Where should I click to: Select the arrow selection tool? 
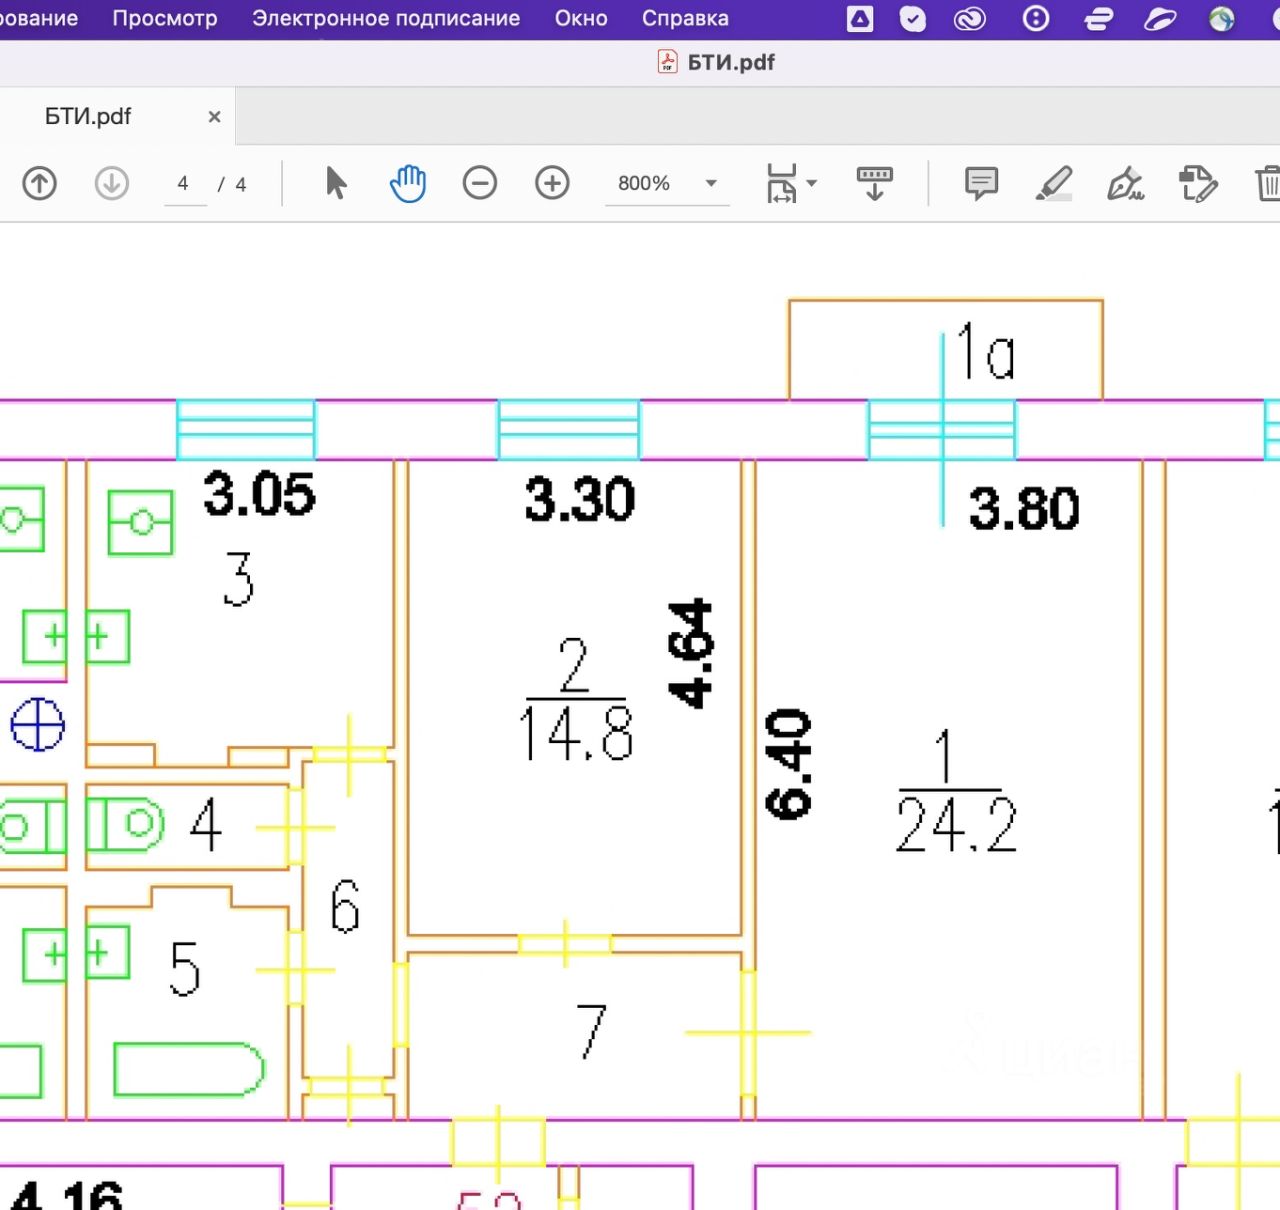[336, 184]
